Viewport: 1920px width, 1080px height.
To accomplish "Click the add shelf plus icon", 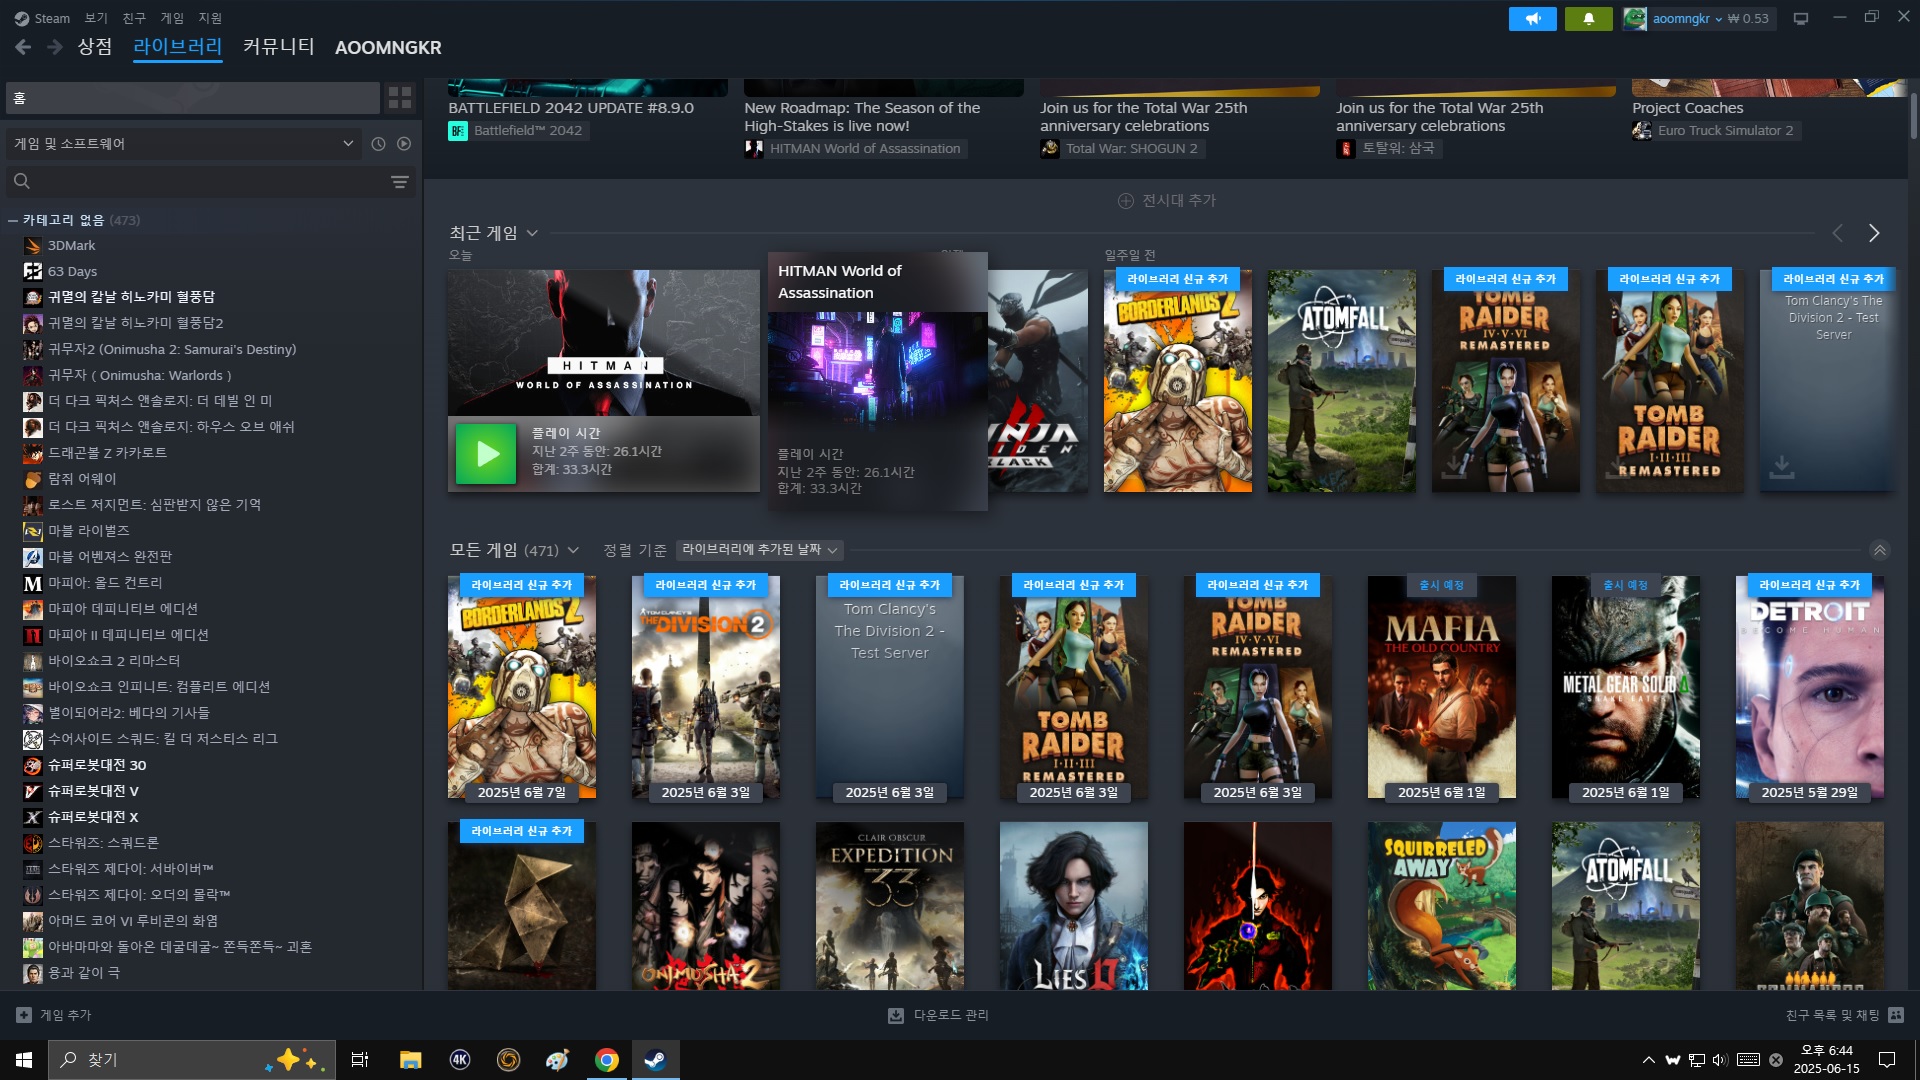I will [x=1125, y=201].
